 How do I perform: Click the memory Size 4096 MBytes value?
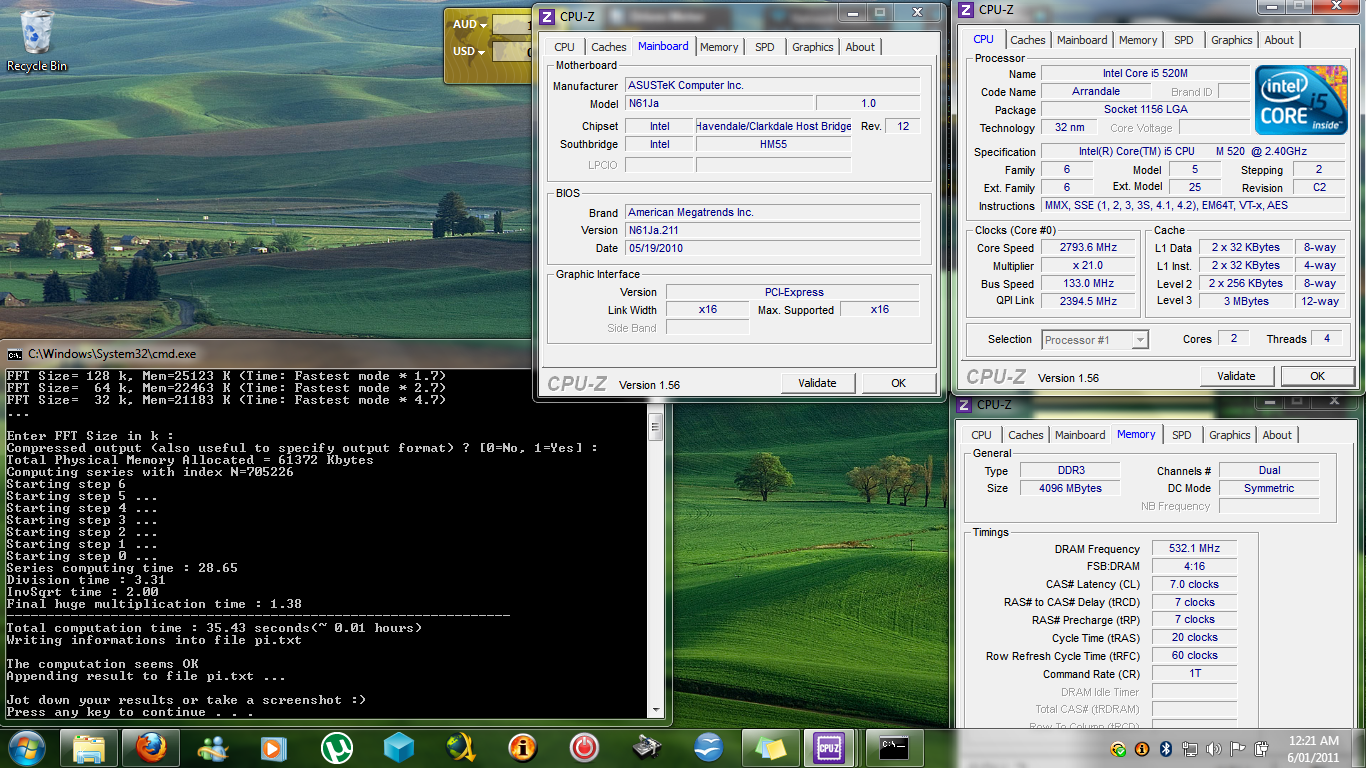(x=1071, y=488)
